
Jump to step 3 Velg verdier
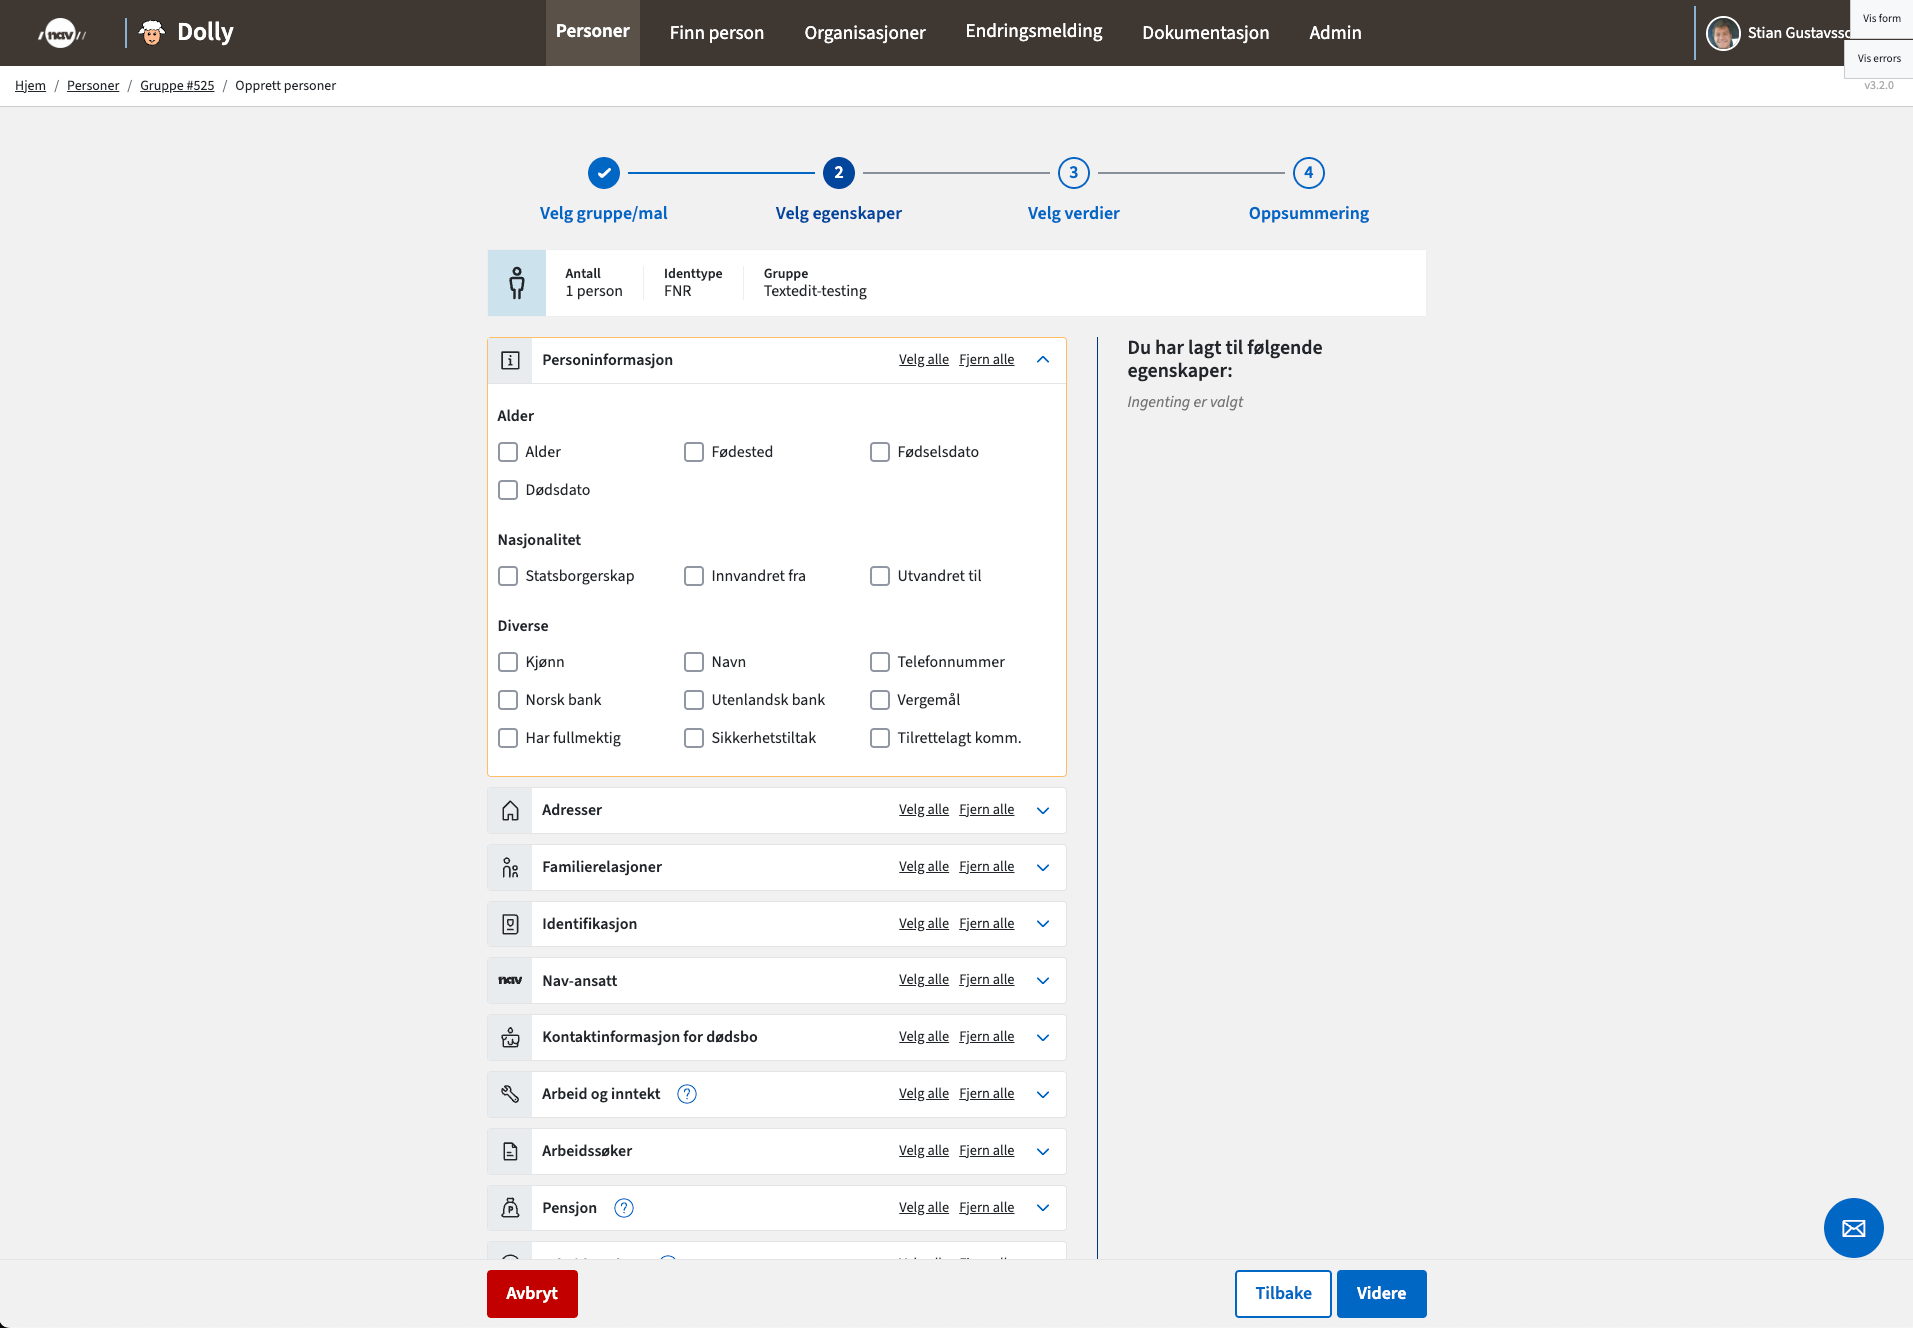1073,173
